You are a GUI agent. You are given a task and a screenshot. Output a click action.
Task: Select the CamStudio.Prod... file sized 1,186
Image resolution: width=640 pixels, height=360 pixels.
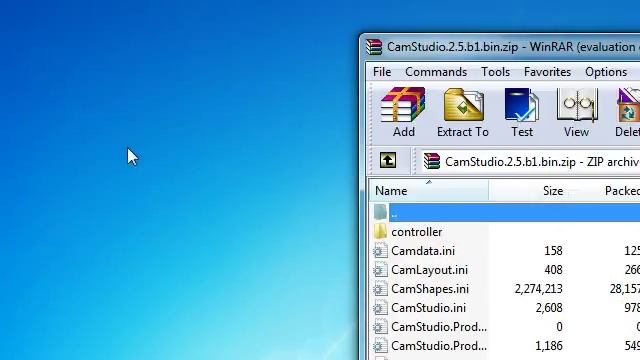pyautogui.click(x=439, y=346)
